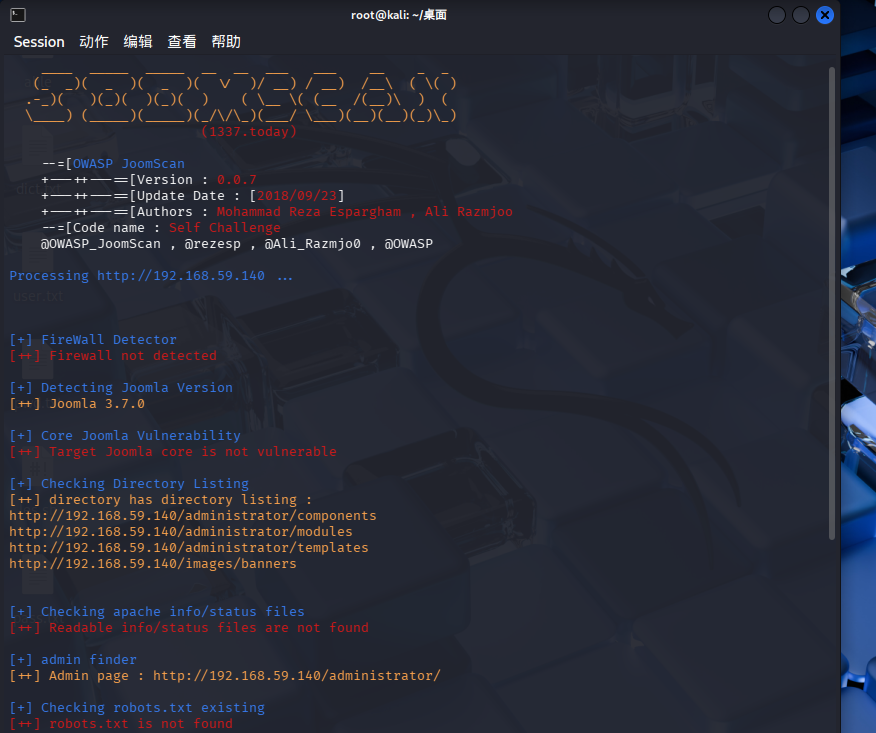This screenshot has width=876, height=733.
Task: Click the terminal icon in title bar
Action: 18,15
